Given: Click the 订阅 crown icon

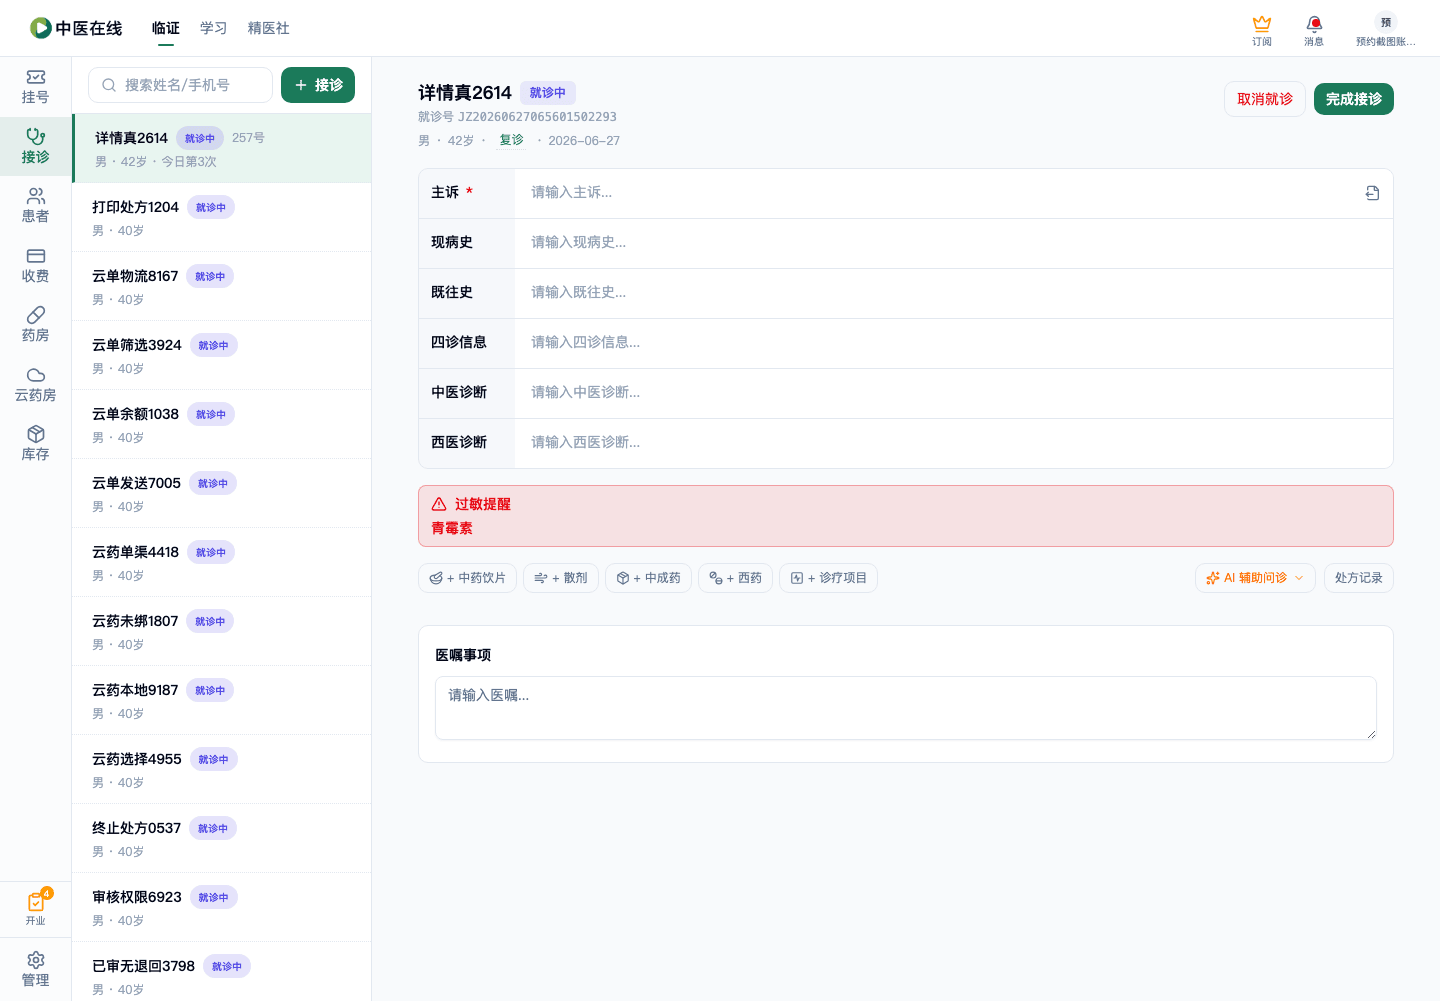Looking at the screenshot, I should (1262, 30).
